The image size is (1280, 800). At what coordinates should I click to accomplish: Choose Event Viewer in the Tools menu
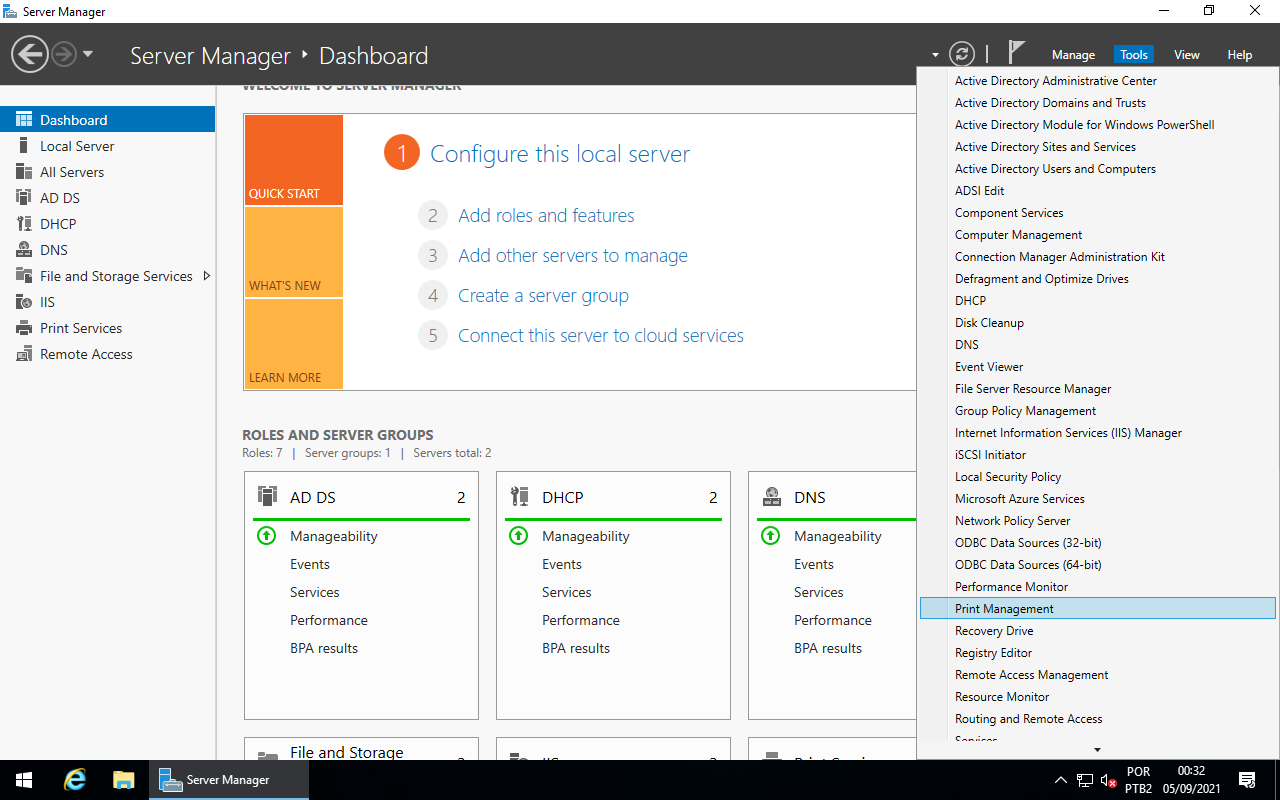pos(988,367)
